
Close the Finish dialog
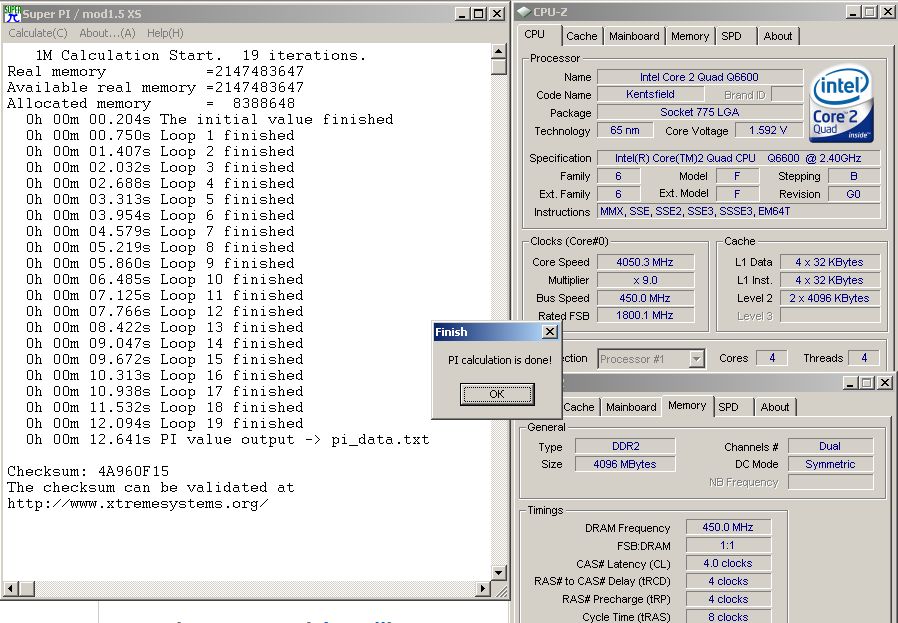pyautogui.click(x=549, y=332)
